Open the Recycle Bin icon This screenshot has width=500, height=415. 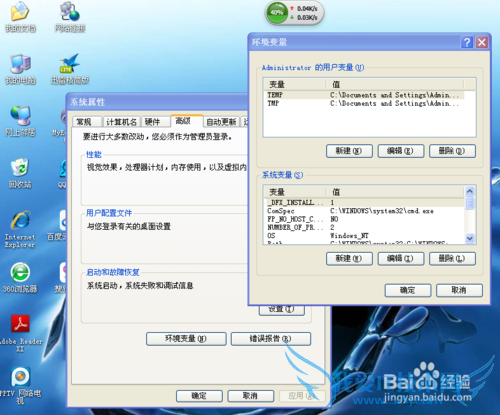point(20,173)
